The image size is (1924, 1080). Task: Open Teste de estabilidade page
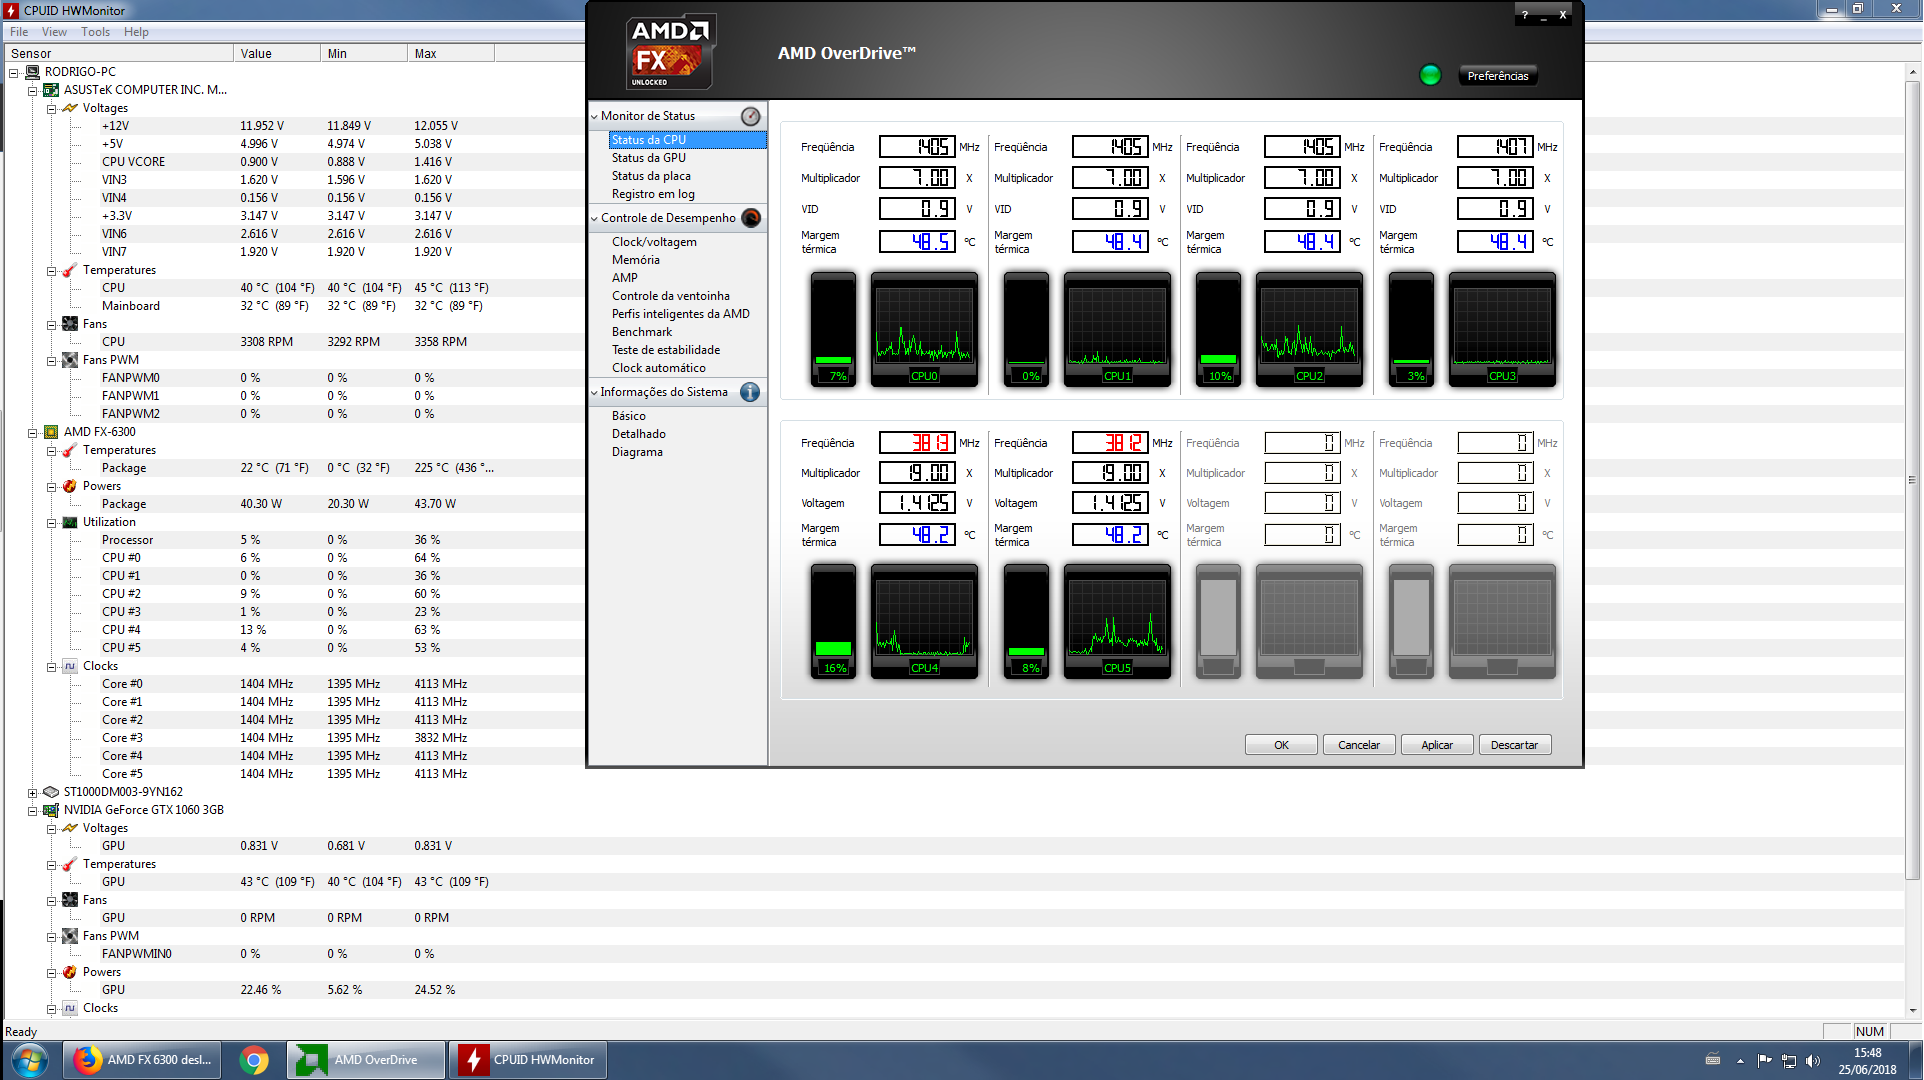[x=666, y=350]
